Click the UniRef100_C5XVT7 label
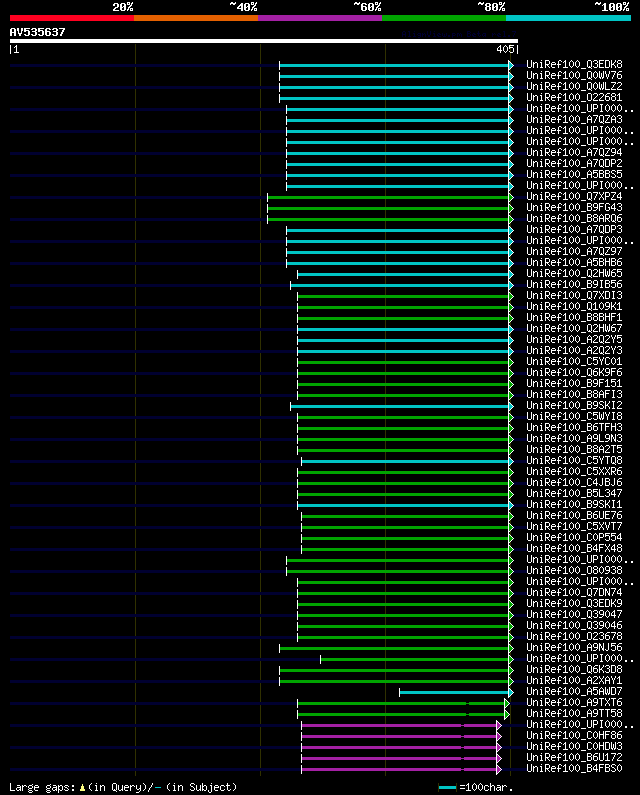 (x=574, y=526)
